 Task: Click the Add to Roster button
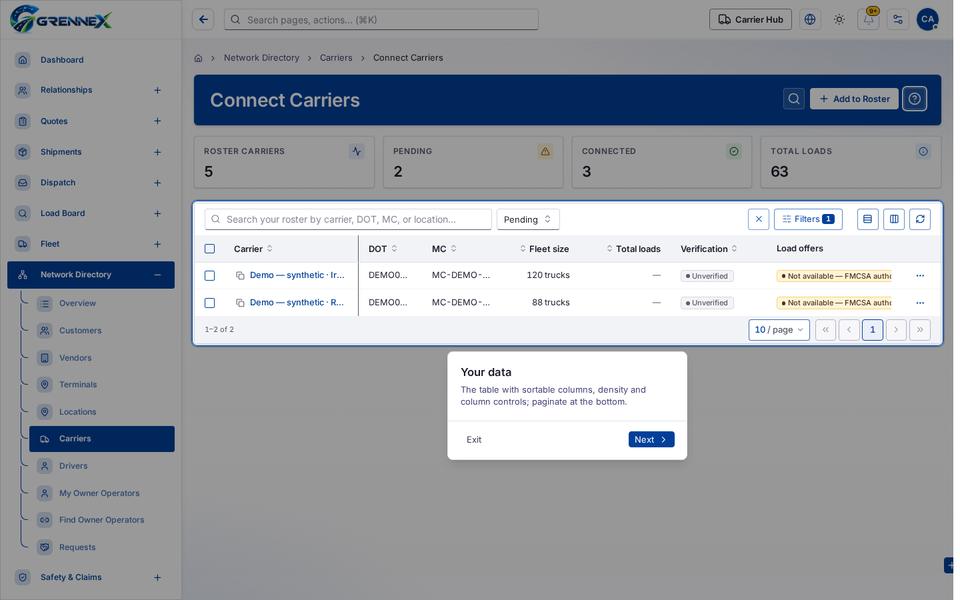854,99
